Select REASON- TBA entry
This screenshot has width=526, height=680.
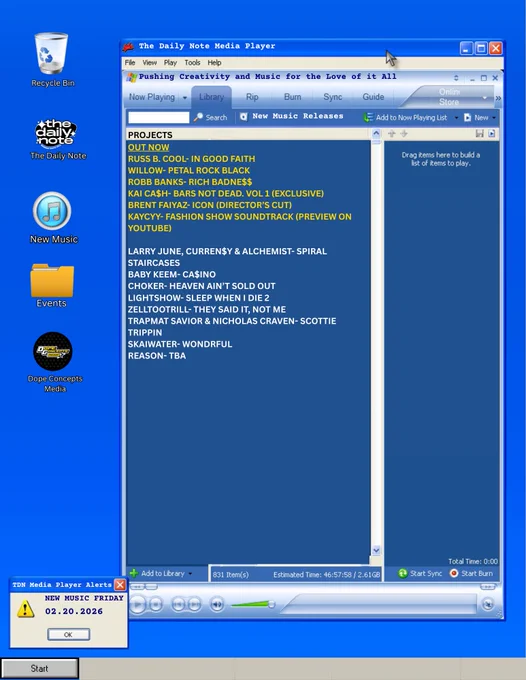pos(157,356)
